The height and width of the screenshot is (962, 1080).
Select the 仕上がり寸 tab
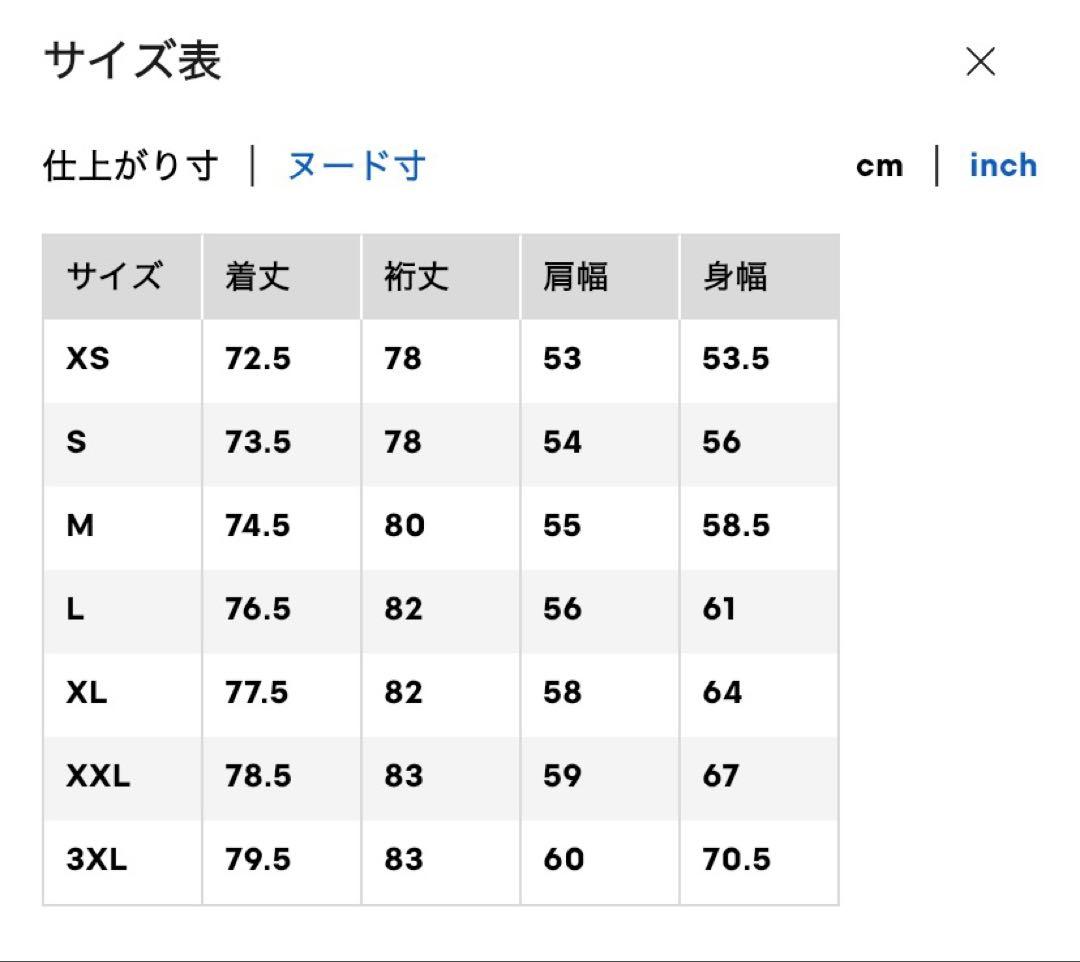tap(131, 166)
